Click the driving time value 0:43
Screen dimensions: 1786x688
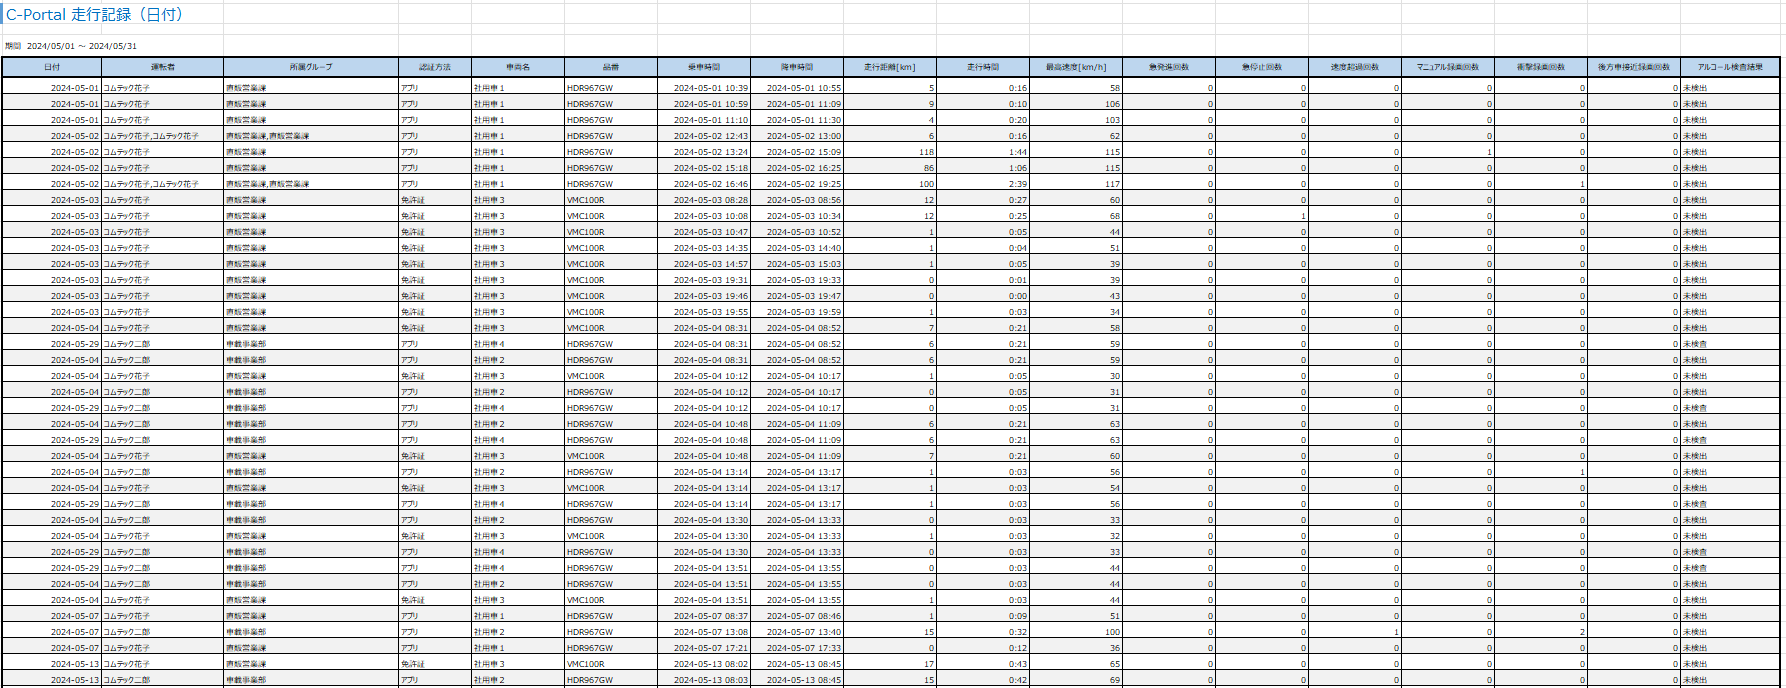(1018, 664)
